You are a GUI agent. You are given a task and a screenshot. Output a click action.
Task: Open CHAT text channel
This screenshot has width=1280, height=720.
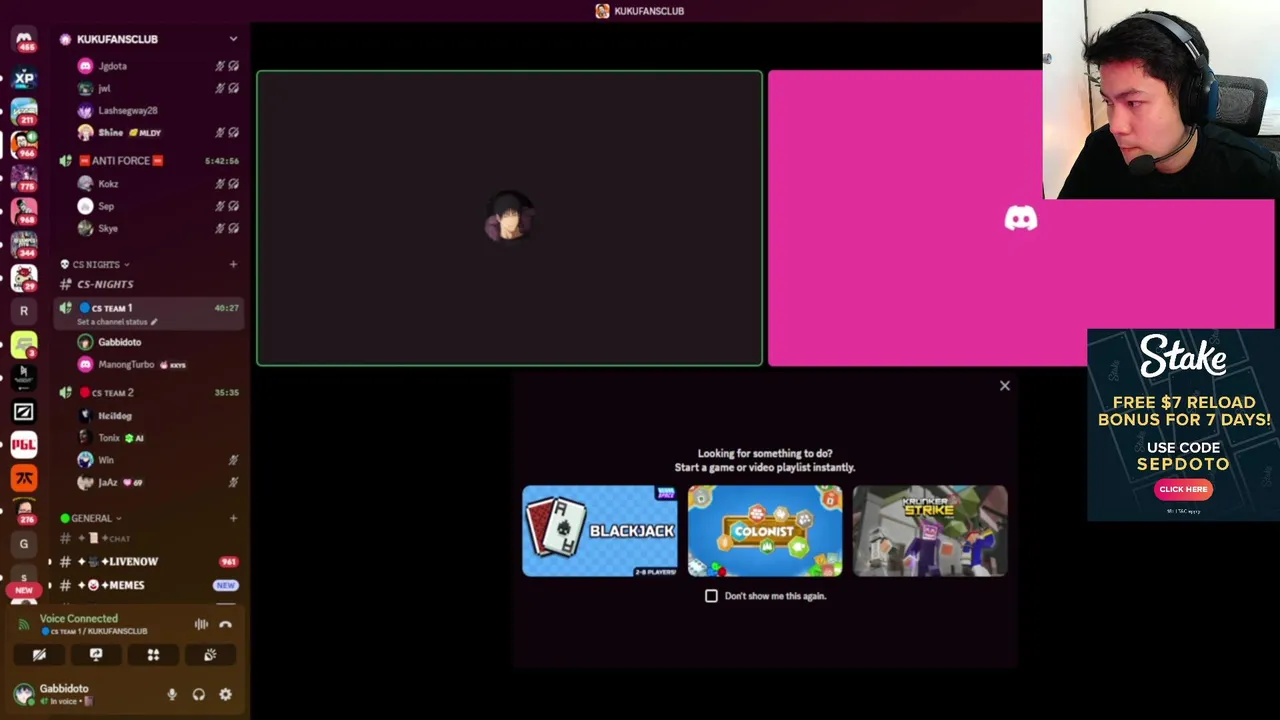(148, 539)
